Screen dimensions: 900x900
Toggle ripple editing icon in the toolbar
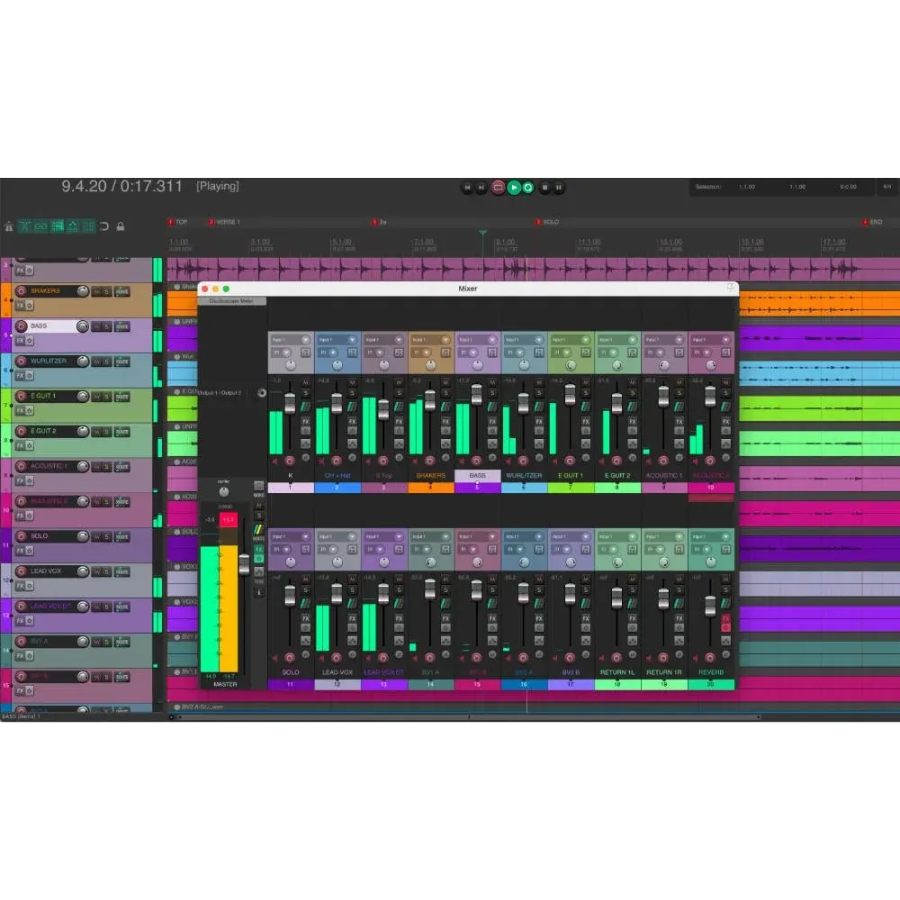[57, 226]
